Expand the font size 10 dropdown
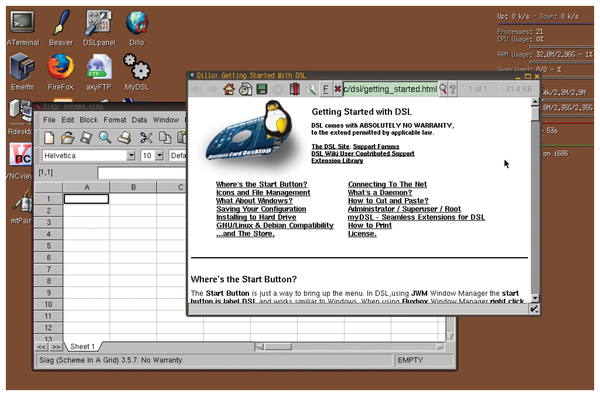 [x=159, y=156]
